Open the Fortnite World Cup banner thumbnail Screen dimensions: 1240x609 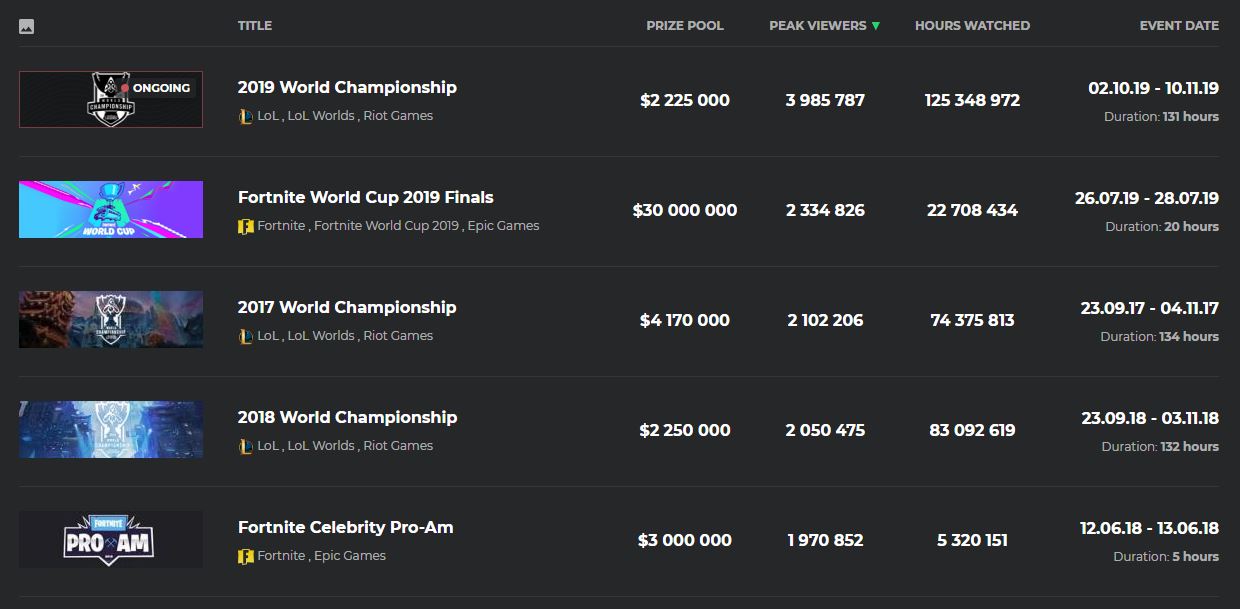click(x=111, y=209)
